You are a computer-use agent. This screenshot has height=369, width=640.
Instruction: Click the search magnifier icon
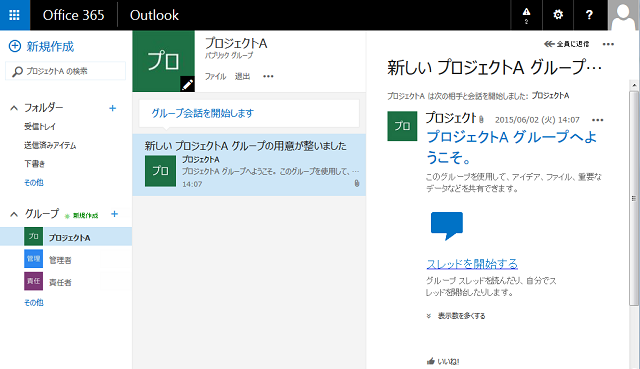[x=17, y=72]
